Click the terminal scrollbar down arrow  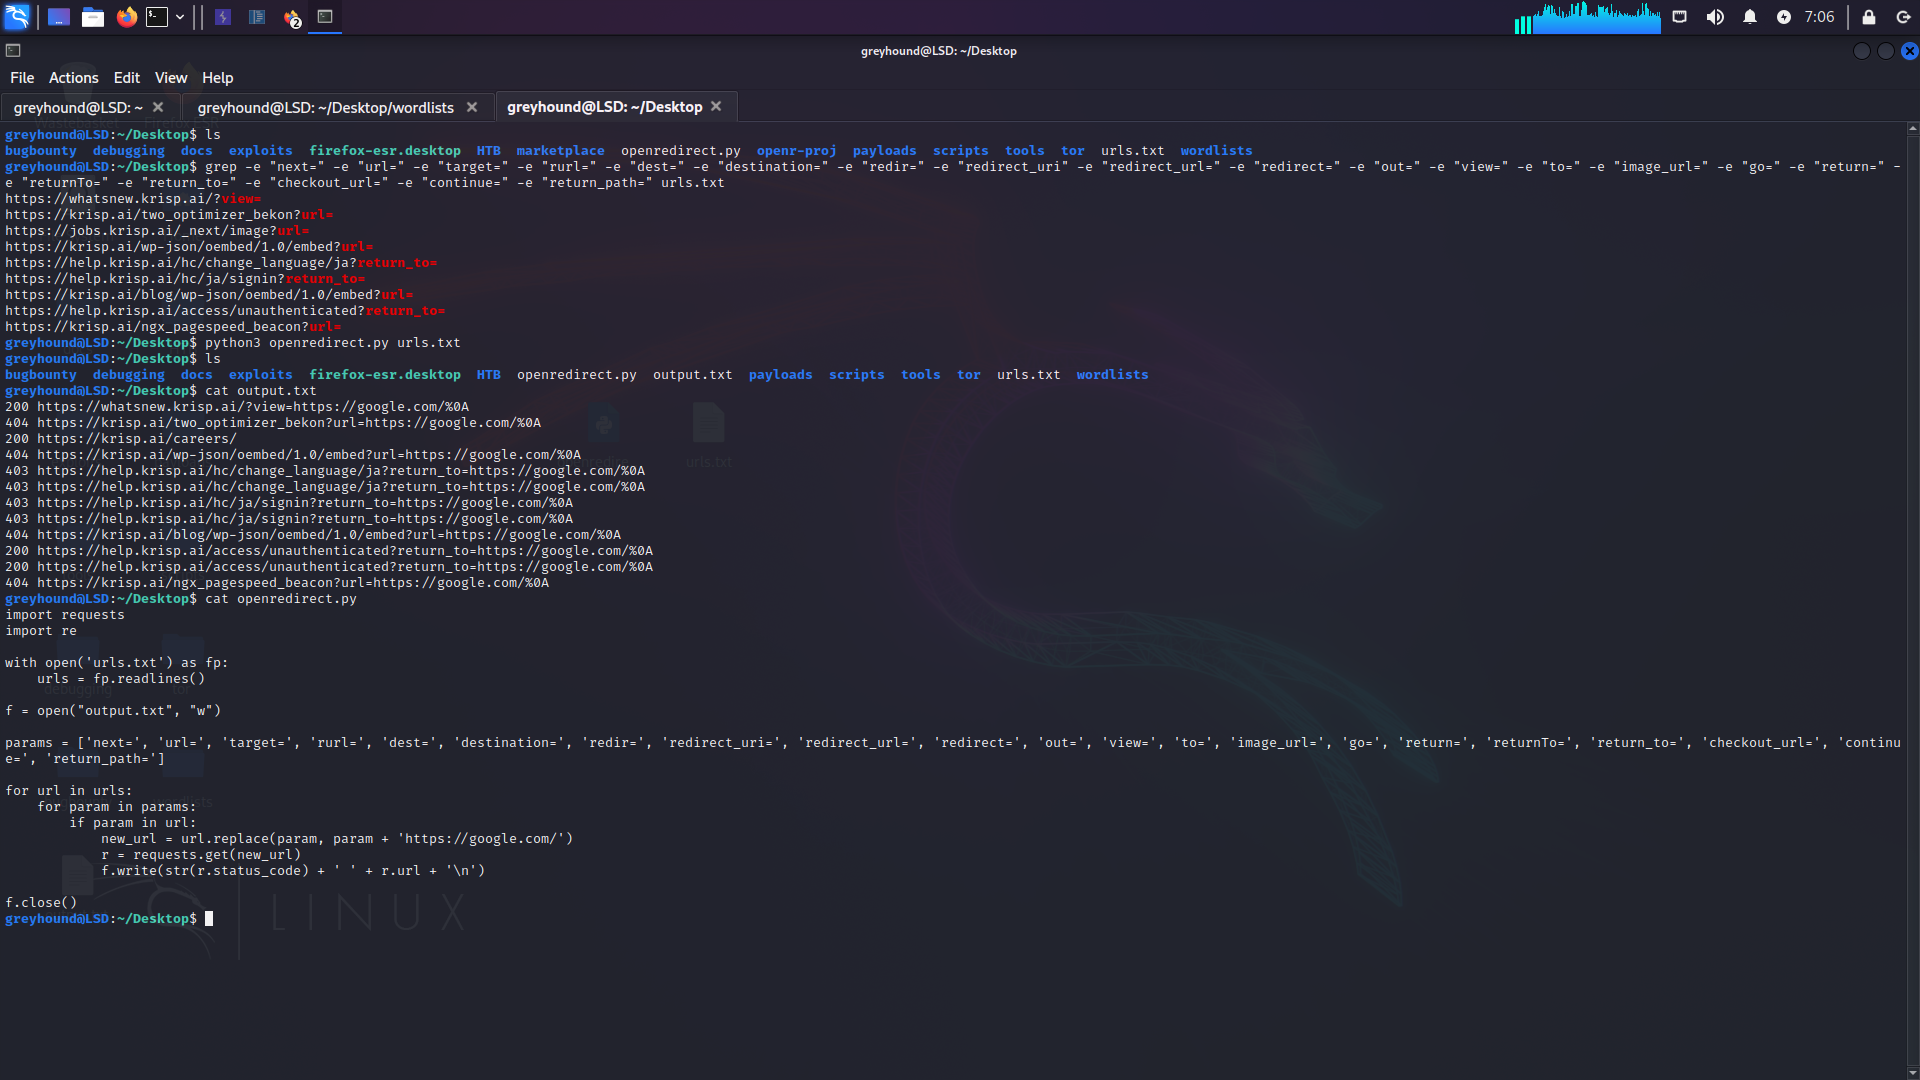tap(1912, 1073)
